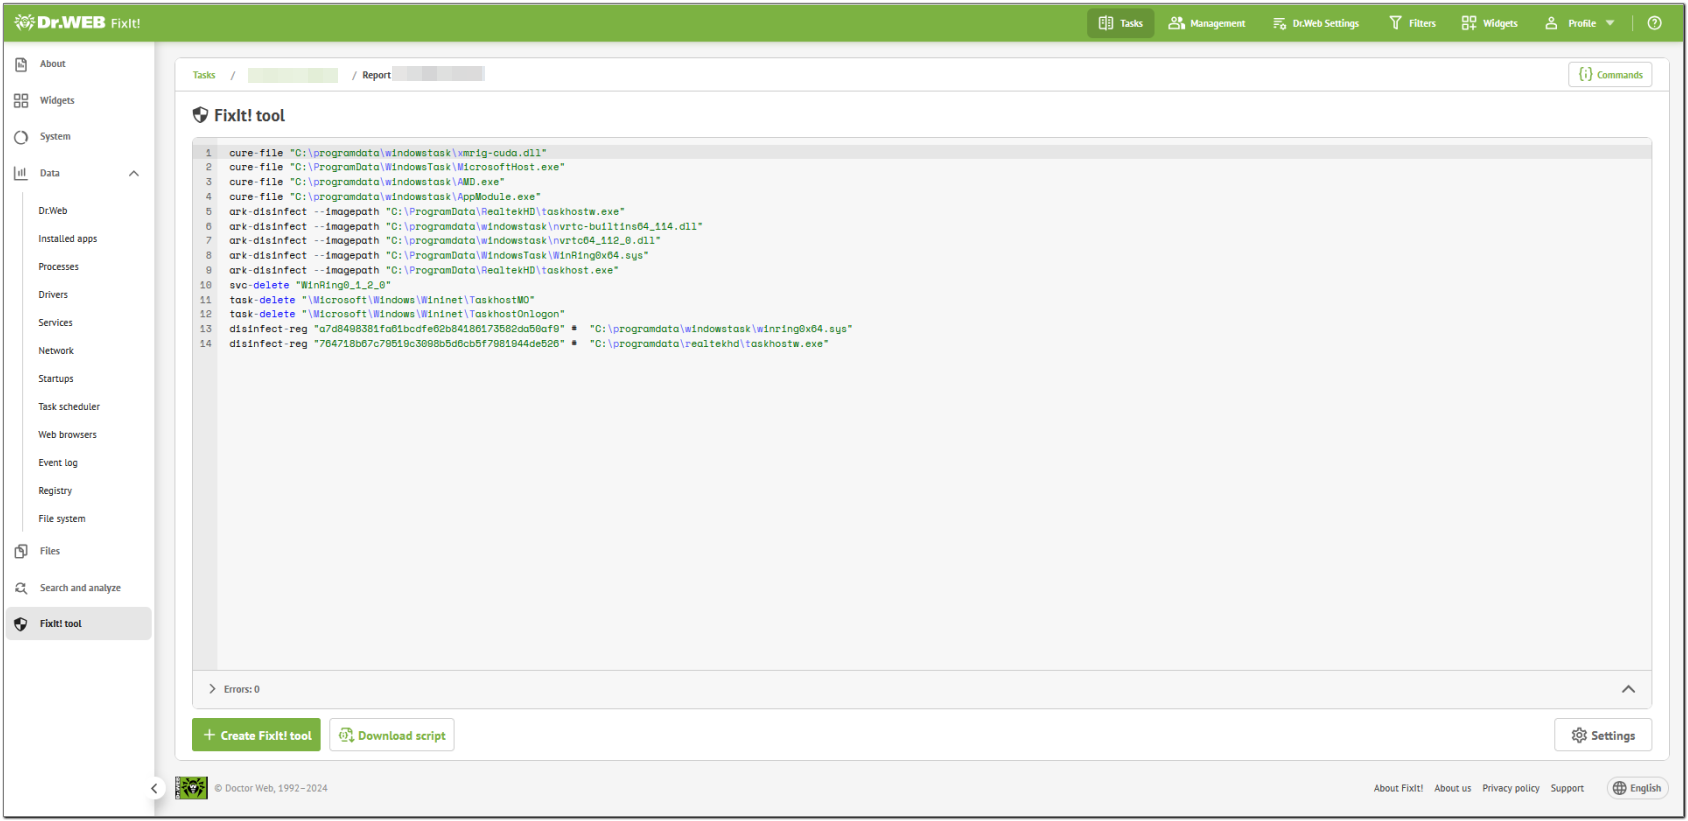Click the About document icon in sidebar
This screenshot has height=821, width=1688.
coord(21,64)
